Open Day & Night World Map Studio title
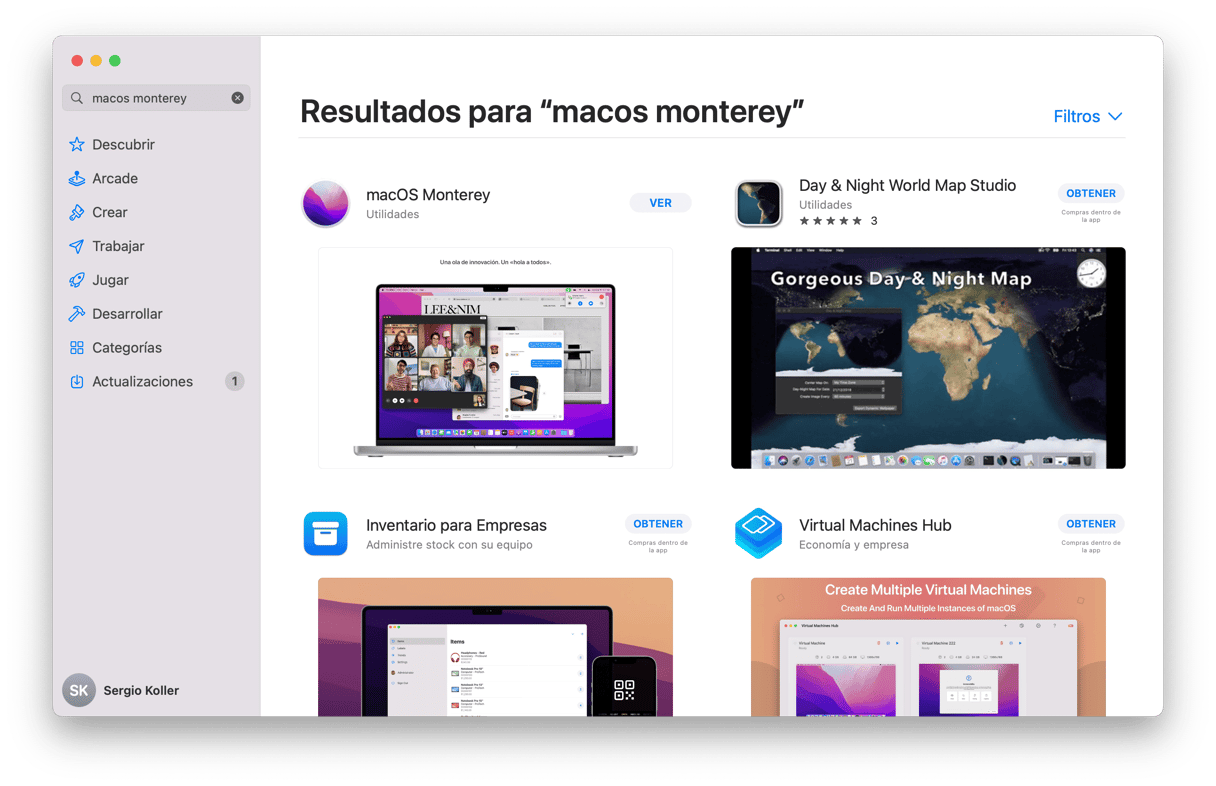This screenshot has height=786, width=1216. pyautogui.click(x=907, y=186)
